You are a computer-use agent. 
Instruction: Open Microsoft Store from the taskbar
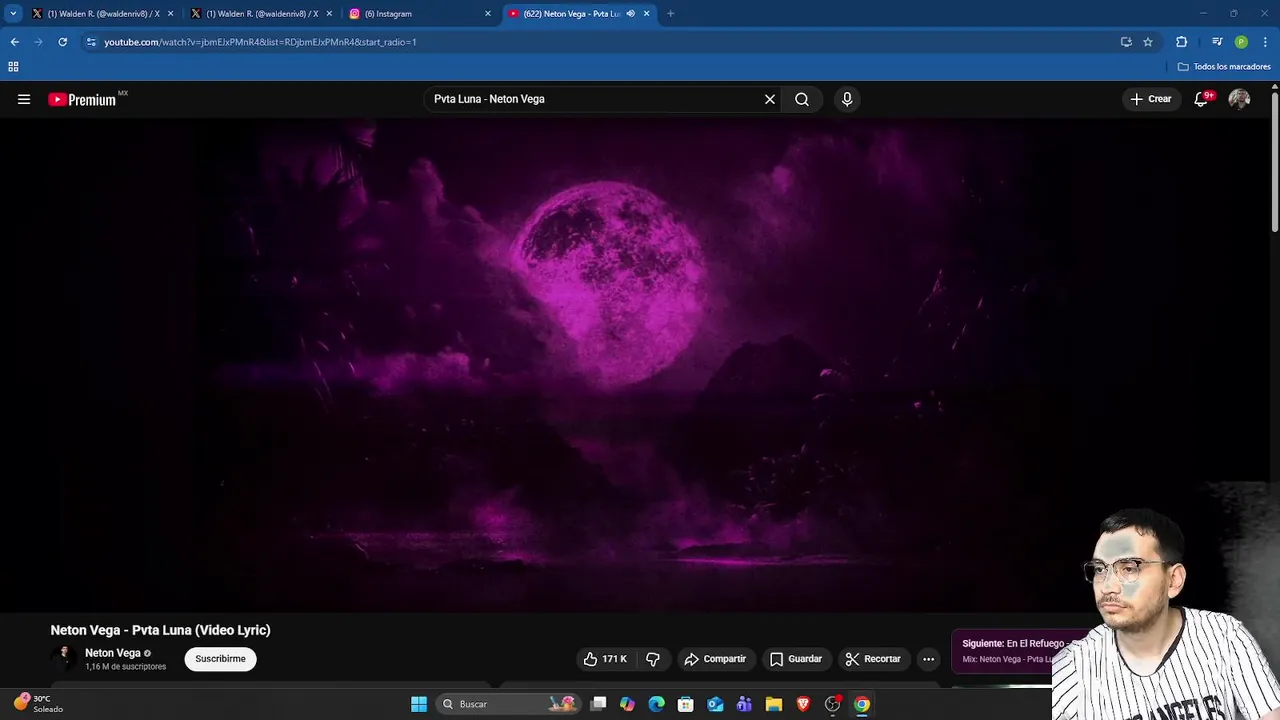click(x=686, y=704)
